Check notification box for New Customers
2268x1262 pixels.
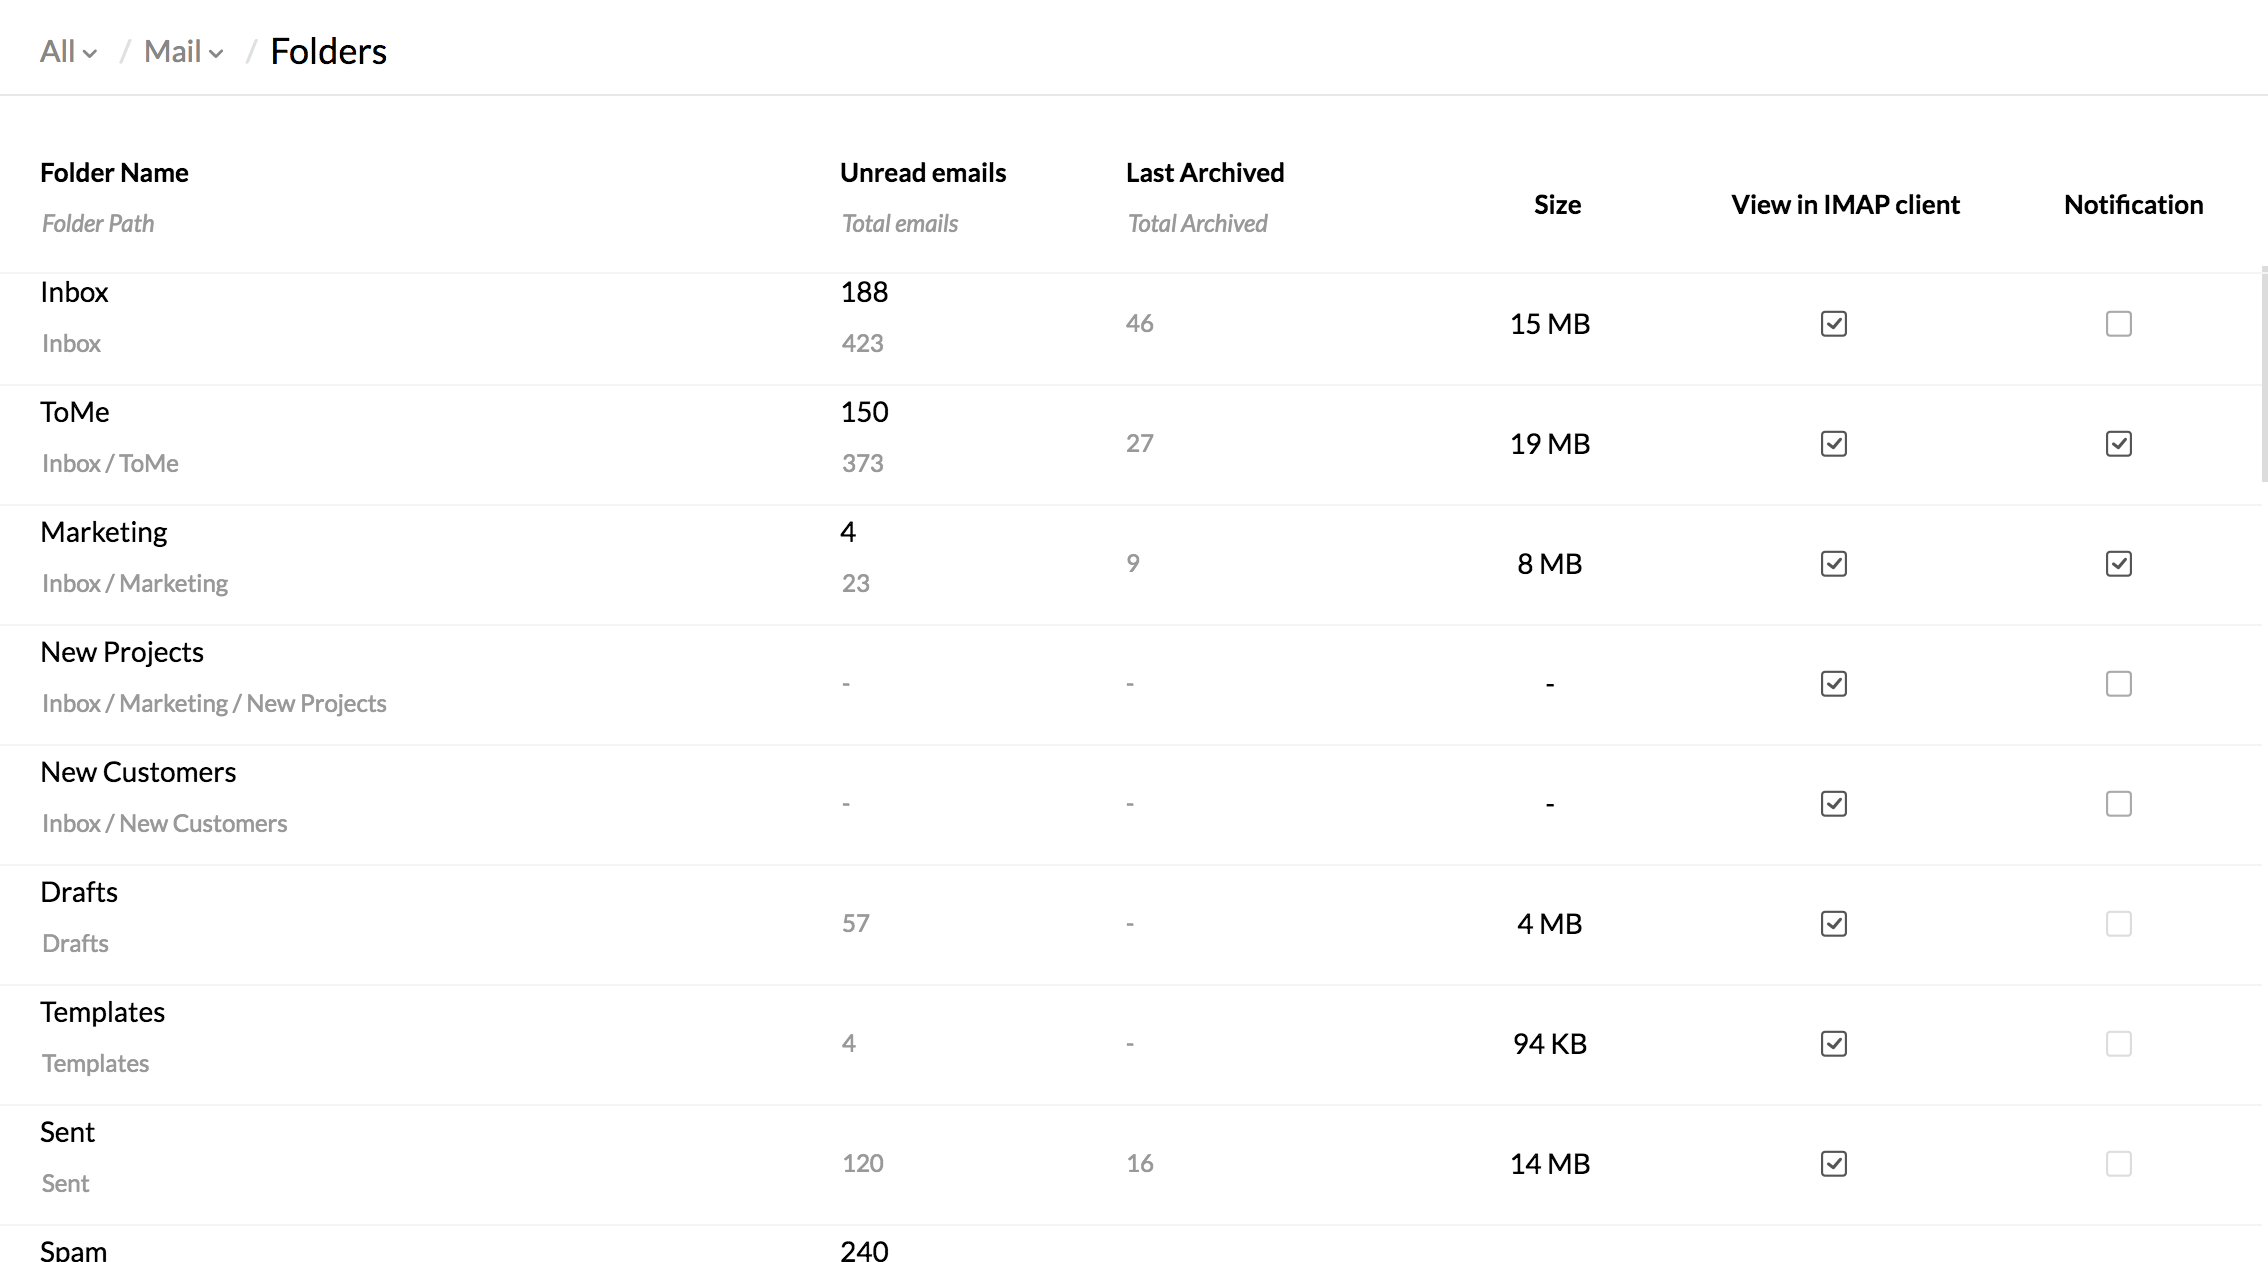(x=2118, y=804)
